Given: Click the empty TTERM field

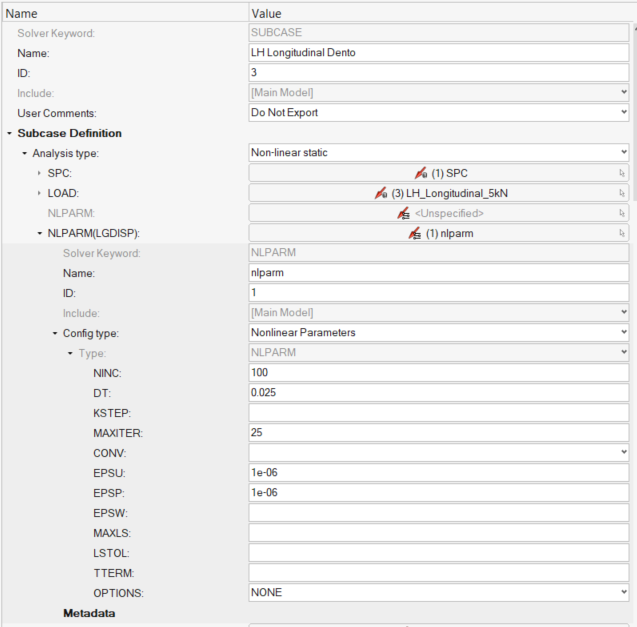Looking at the screenshot, I should (439, 573).
